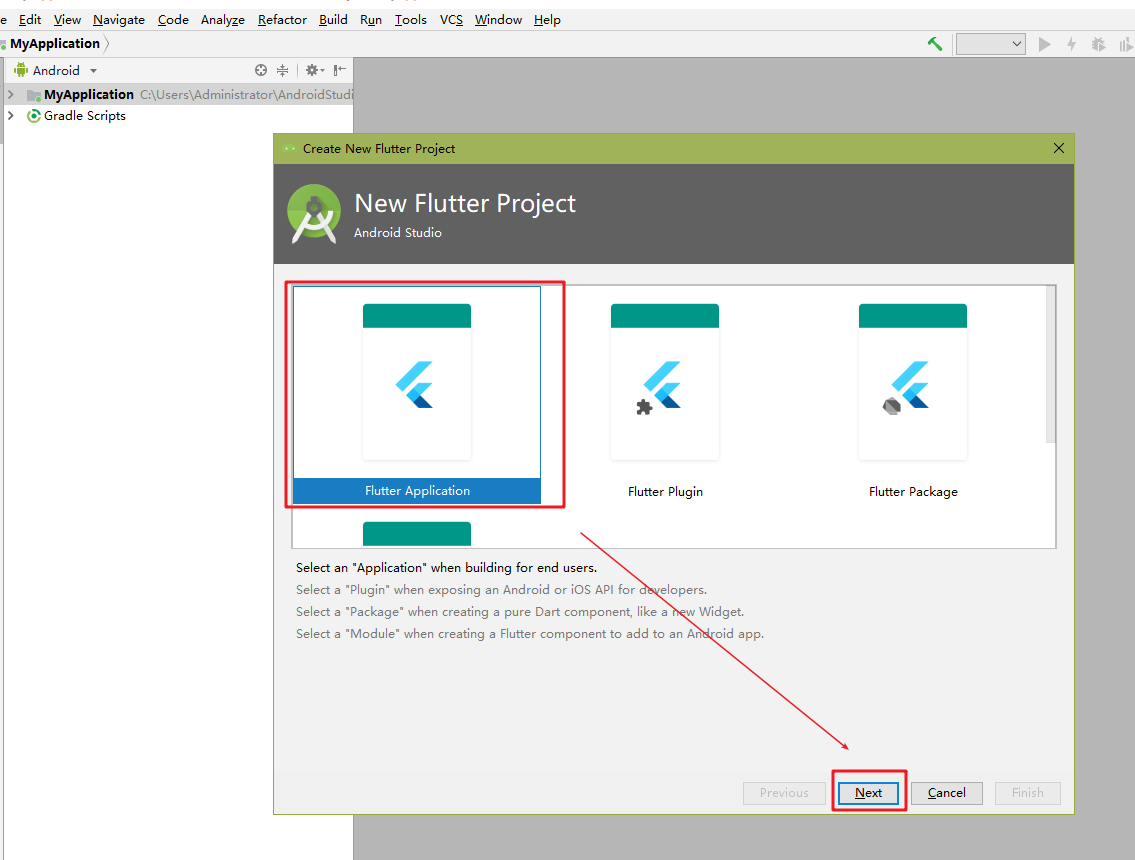Expand the MyApplication tree node arrow

tap(11, 94)
